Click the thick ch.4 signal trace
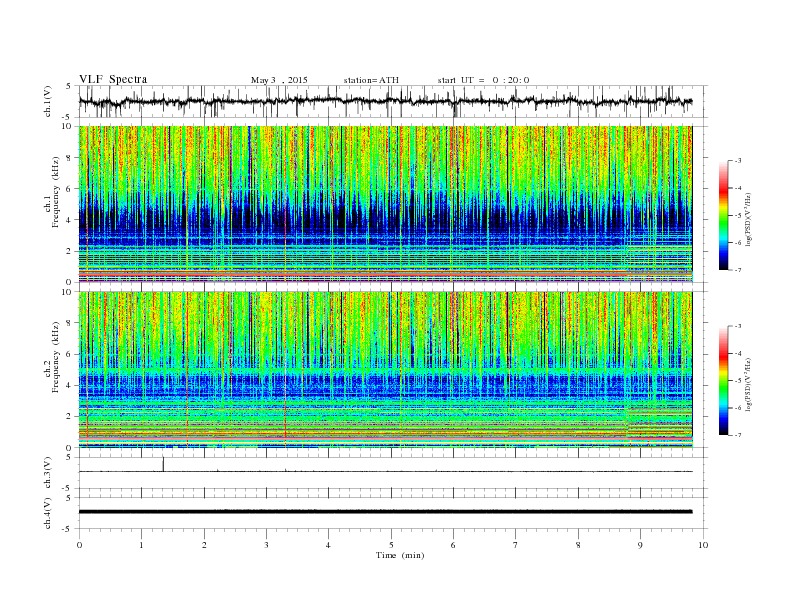792x612 pixels. 385,512
